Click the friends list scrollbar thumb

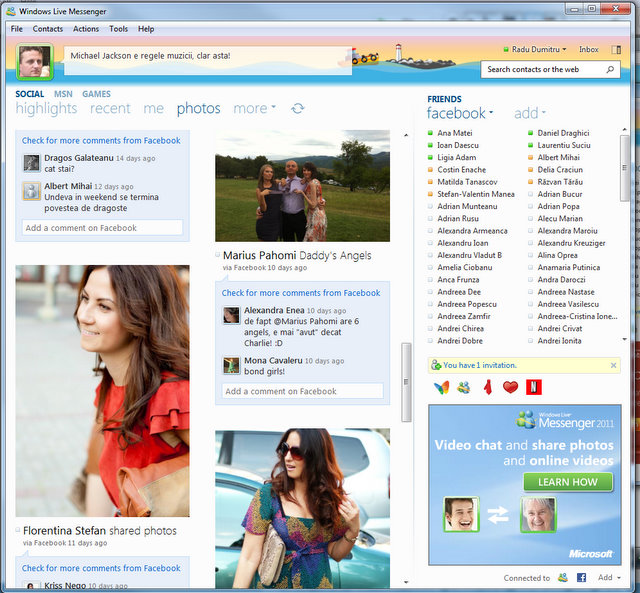[624, 168]
